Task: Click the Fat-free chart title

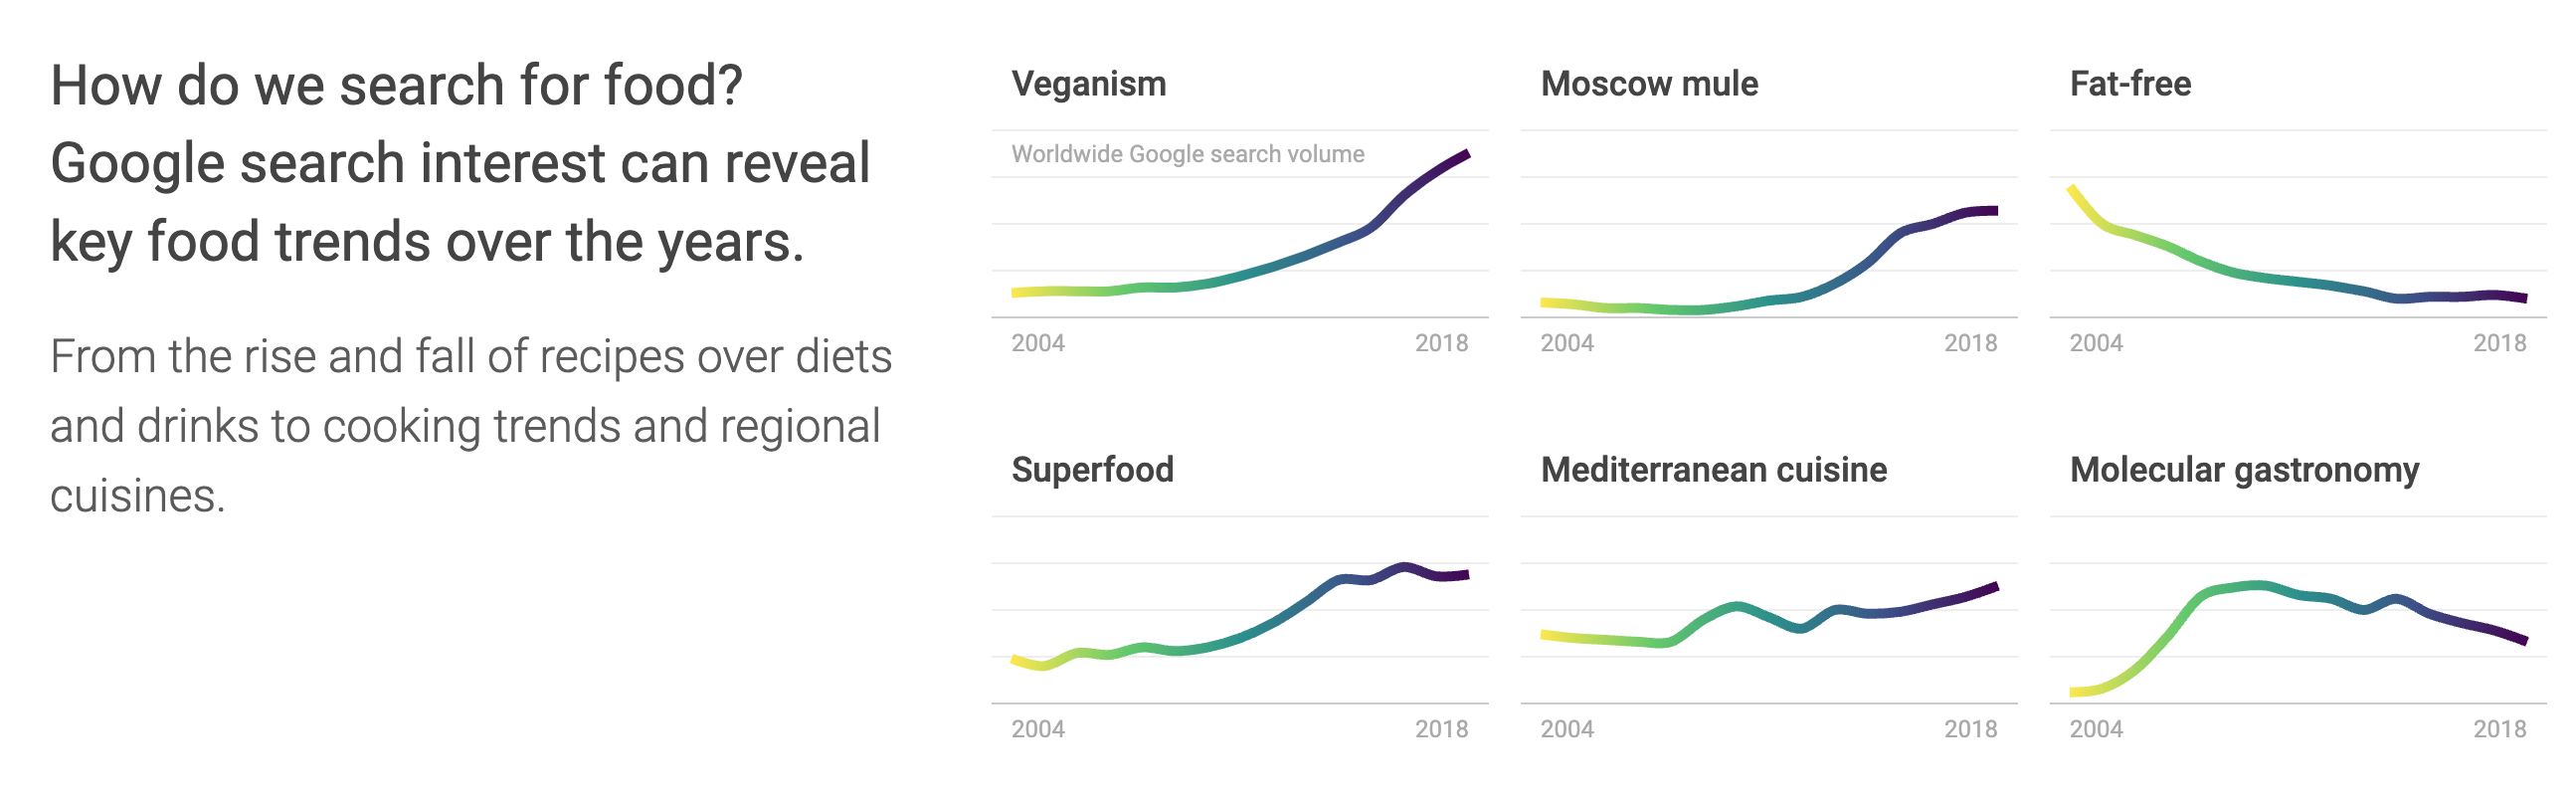Action: pos(2130,84)
